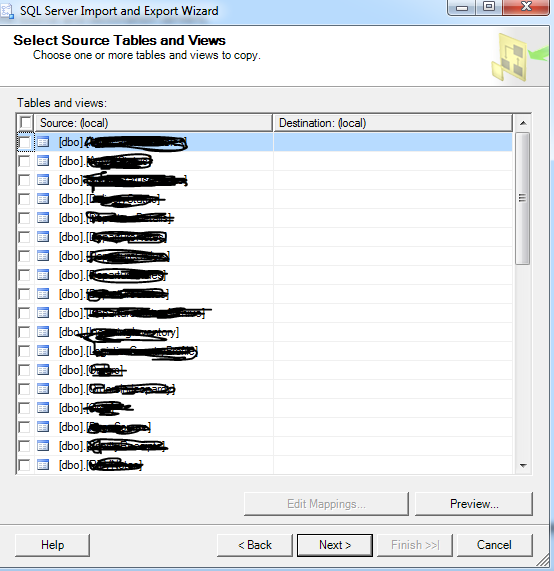The width and height of the screenshot is (554, 571).
Task: Tick the checkbox in the third table row
Action: [24, 180]
